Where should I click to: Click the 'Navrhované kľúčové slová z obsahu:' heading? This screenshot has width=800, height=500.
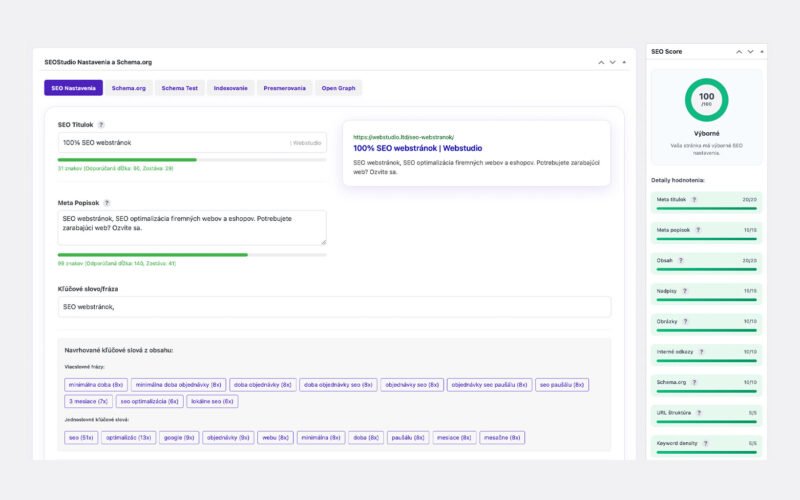coord(118,351)
